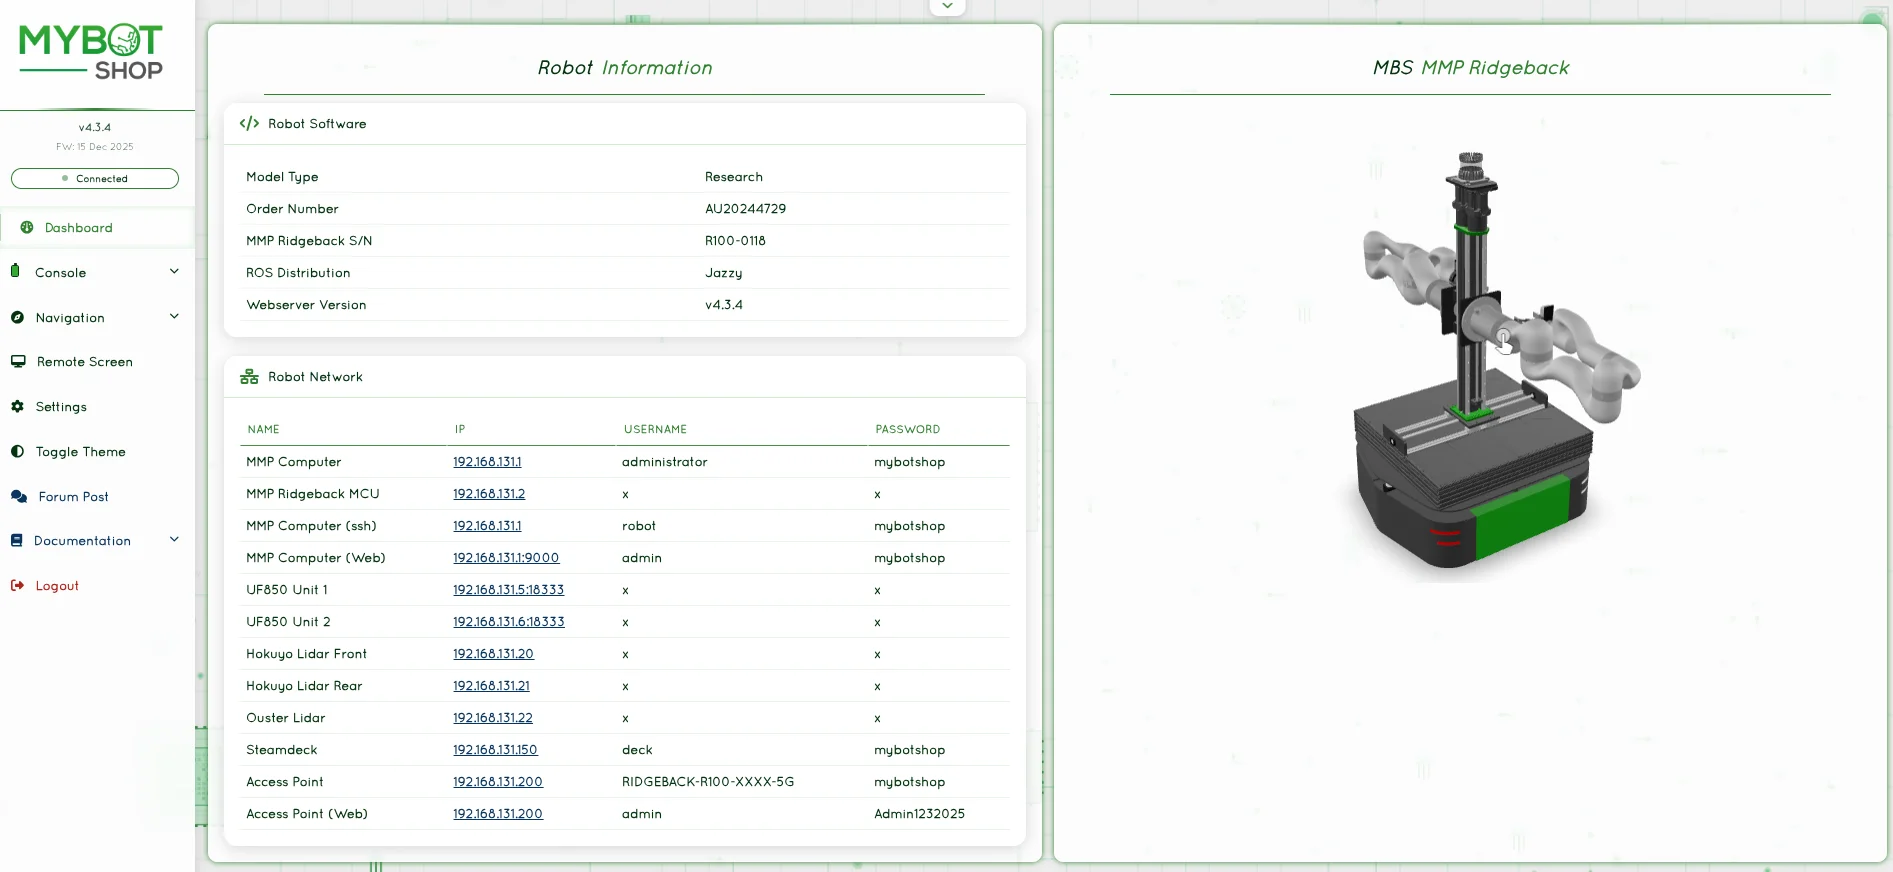Click the Documentation book icon
The height and width of the screenshot is (872, 1893).
[16, 541]
